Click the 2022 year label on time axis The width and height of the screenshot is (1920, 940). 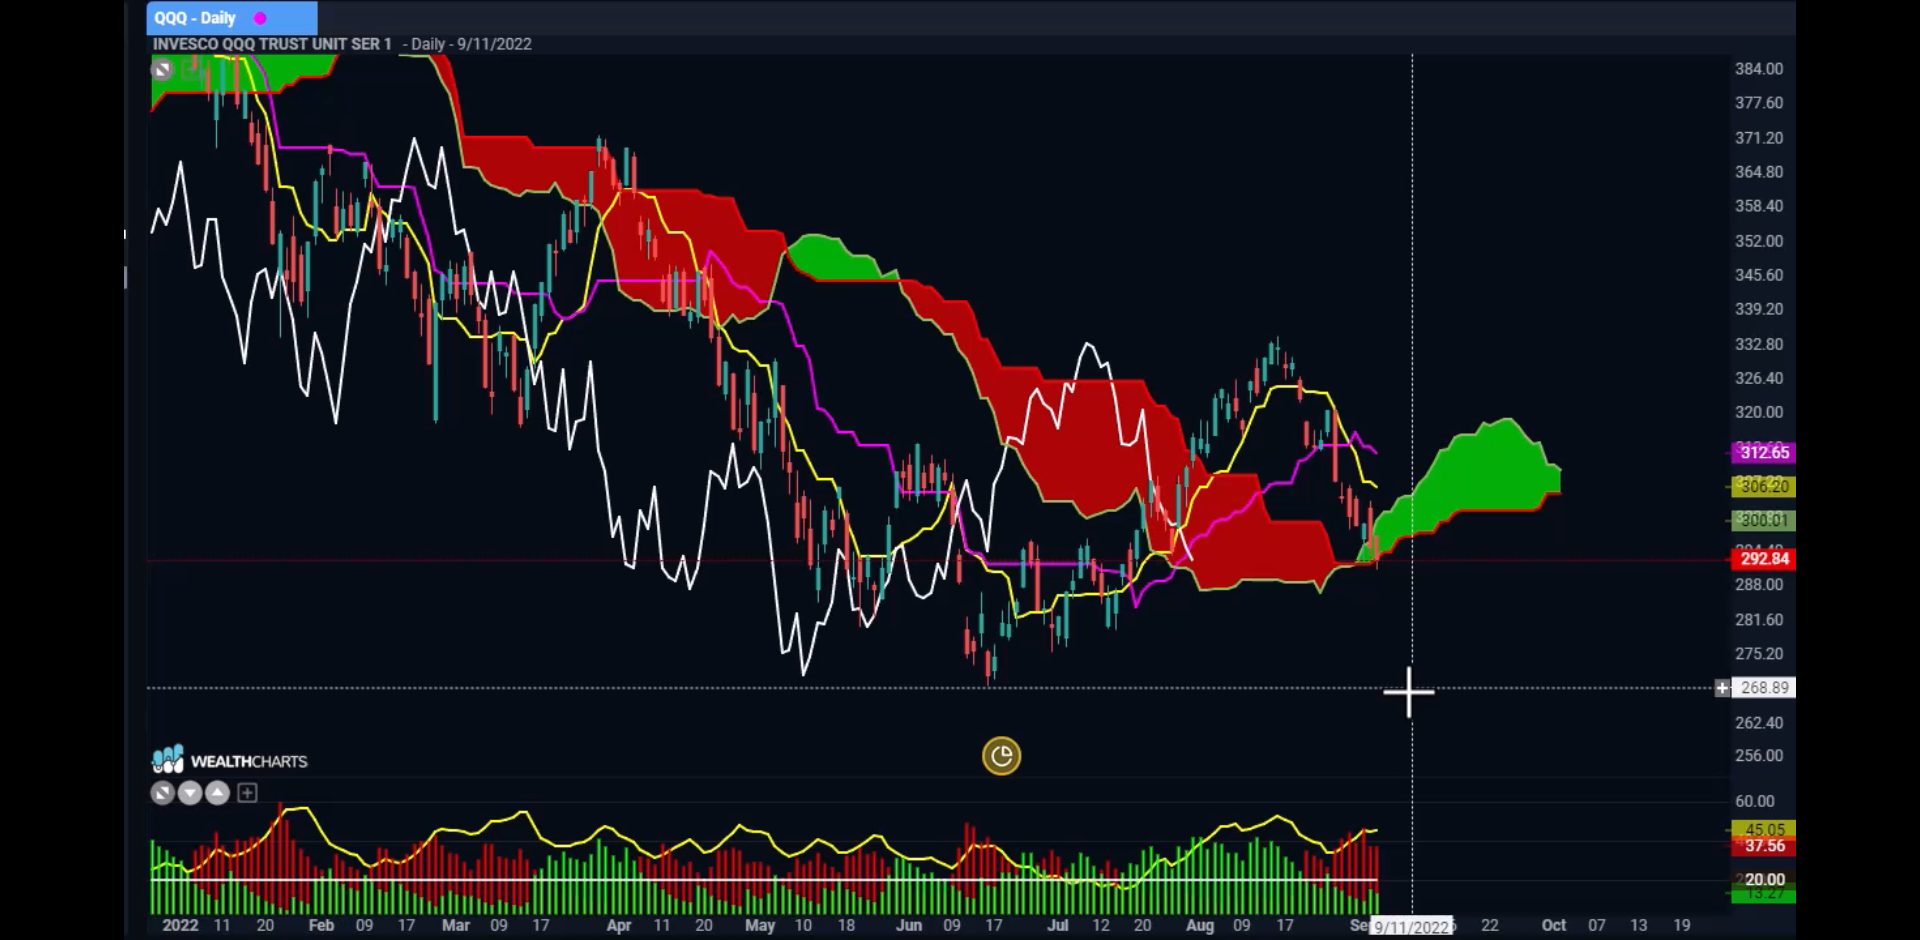180,926
